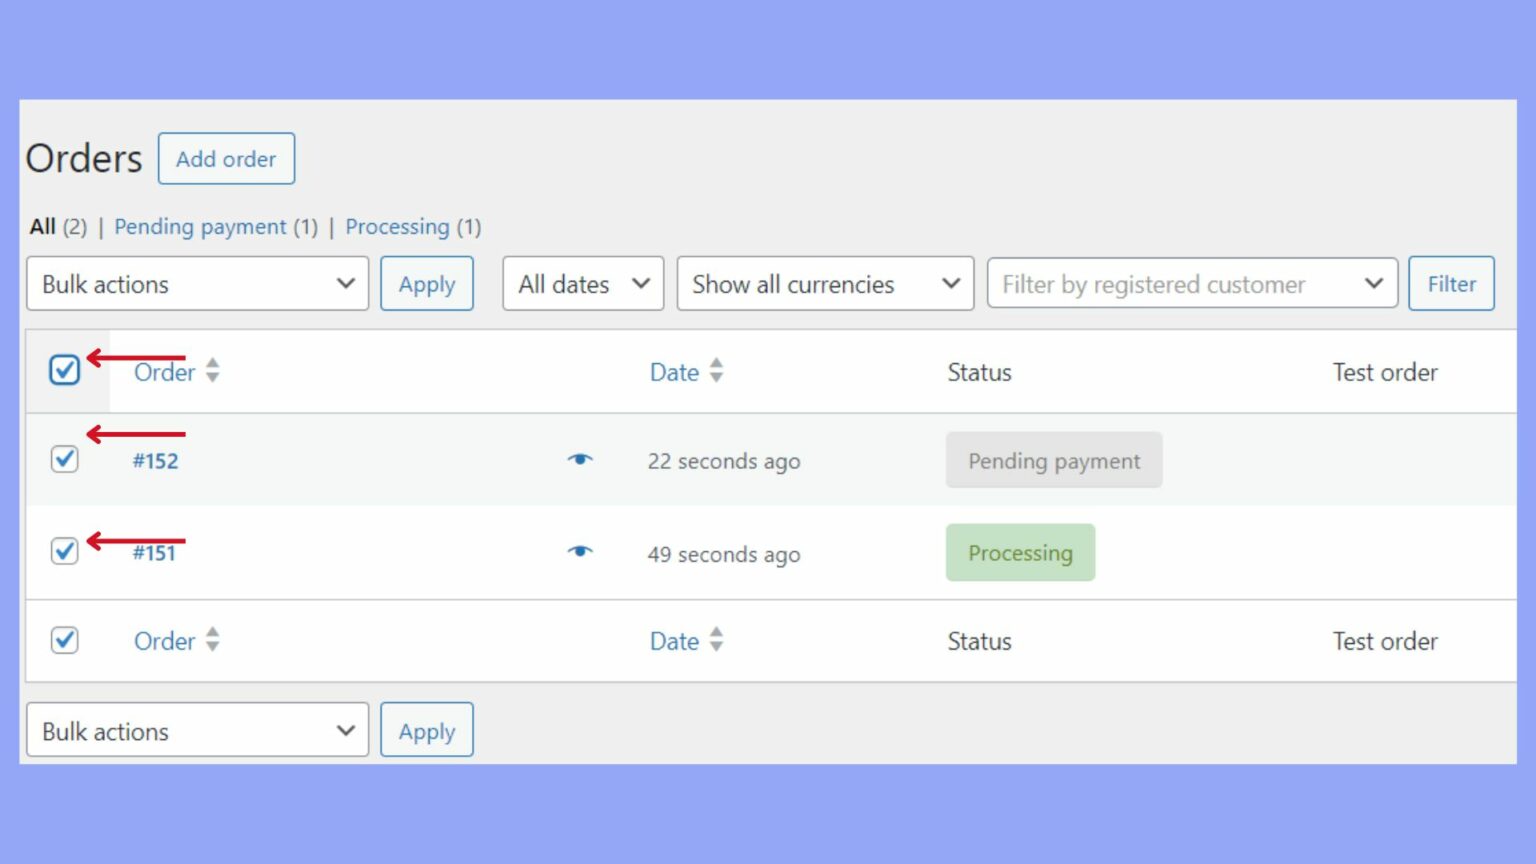Open the Bulk actions dropdown at the top
The image size is (1536, 864).
tap(197, 284)
